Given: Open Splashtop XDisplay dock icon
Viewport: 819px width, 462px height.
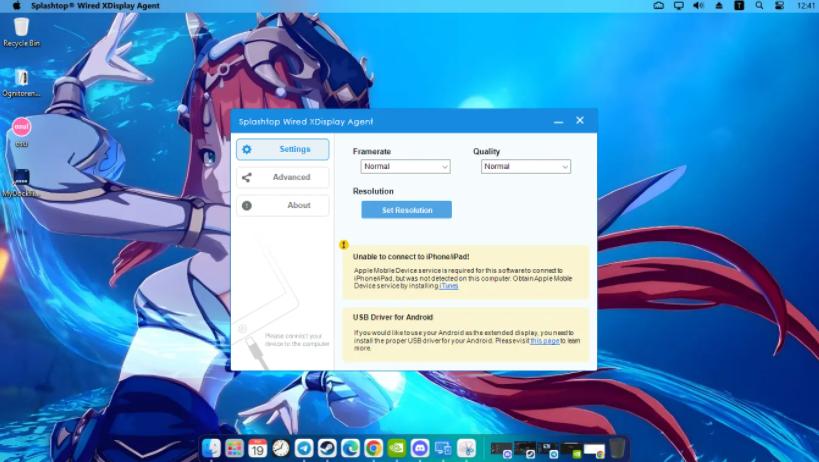Looking at the screenshot, I should pos(443,448).
